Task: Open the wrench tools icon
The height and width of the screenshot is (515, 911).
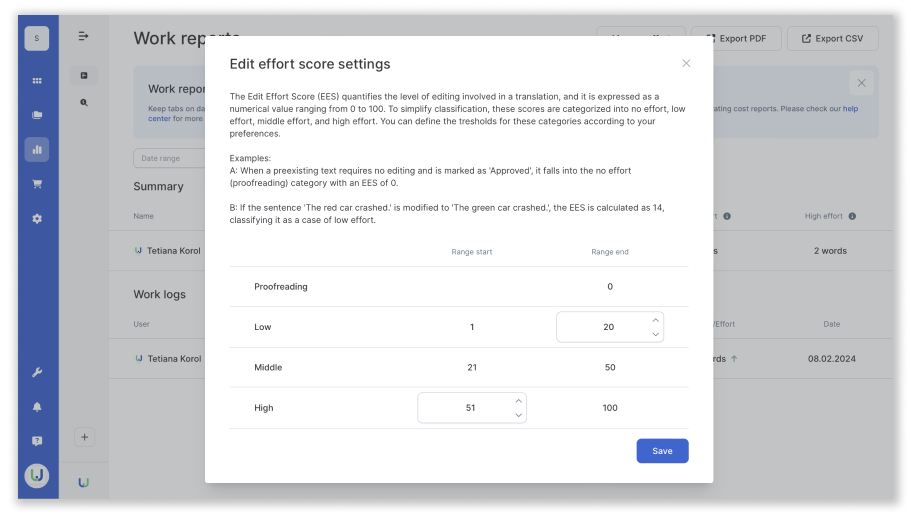Action: pos(37,372)
